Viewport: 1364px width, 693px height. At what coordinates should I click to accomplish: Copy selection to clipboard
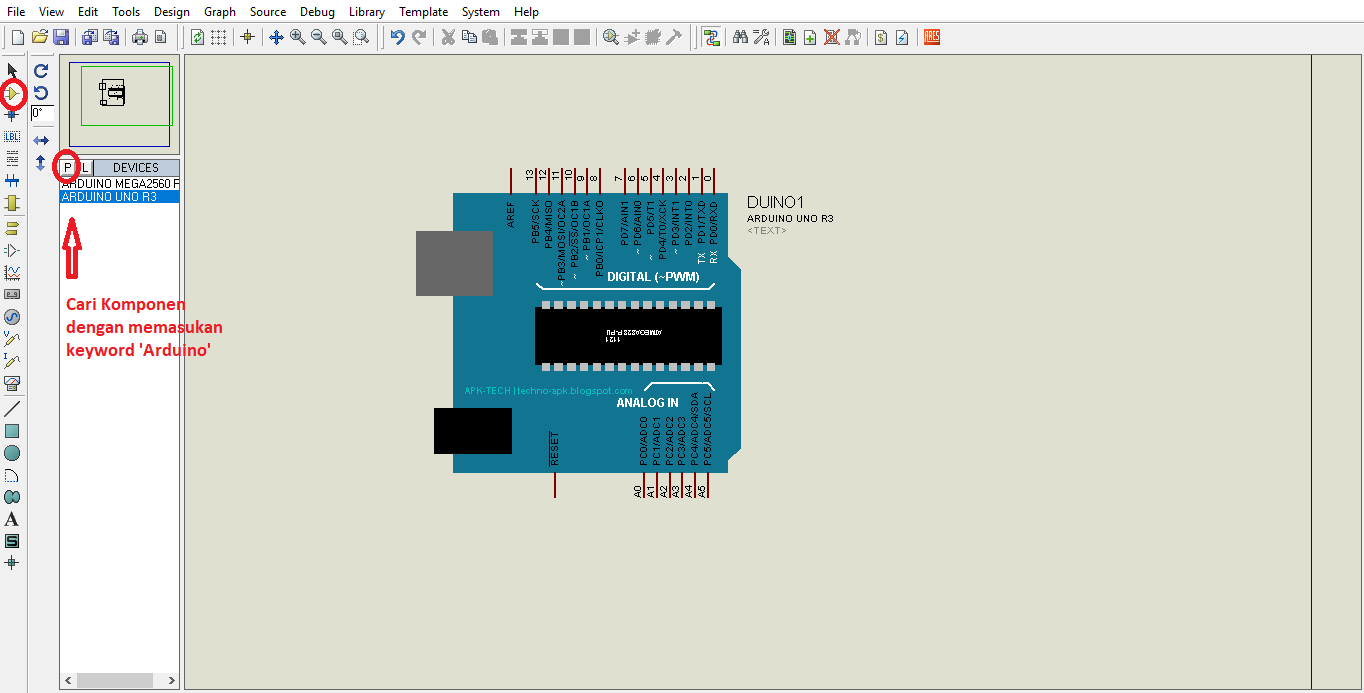[x=469, y=37]
